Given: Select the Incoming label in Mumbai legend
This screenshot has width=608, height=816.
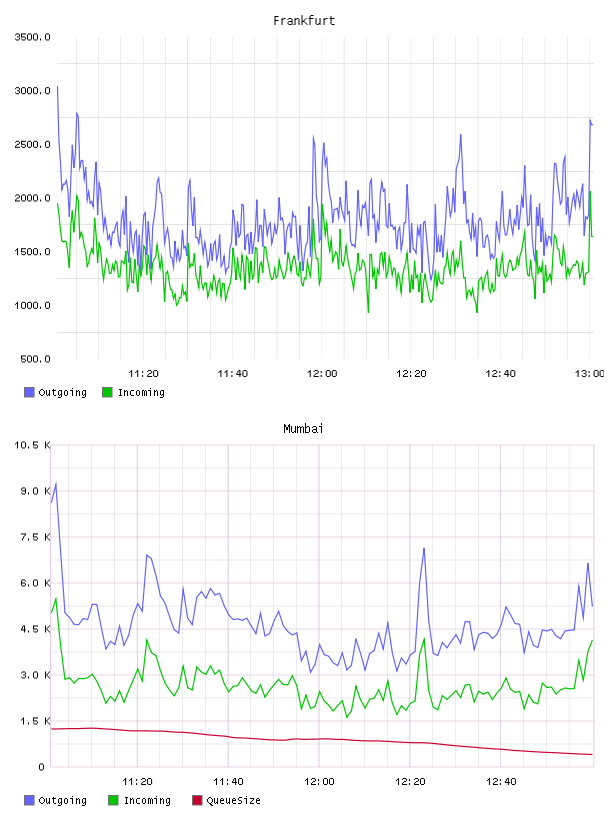Looking at the screenshot, I should [x=147, y=800].
